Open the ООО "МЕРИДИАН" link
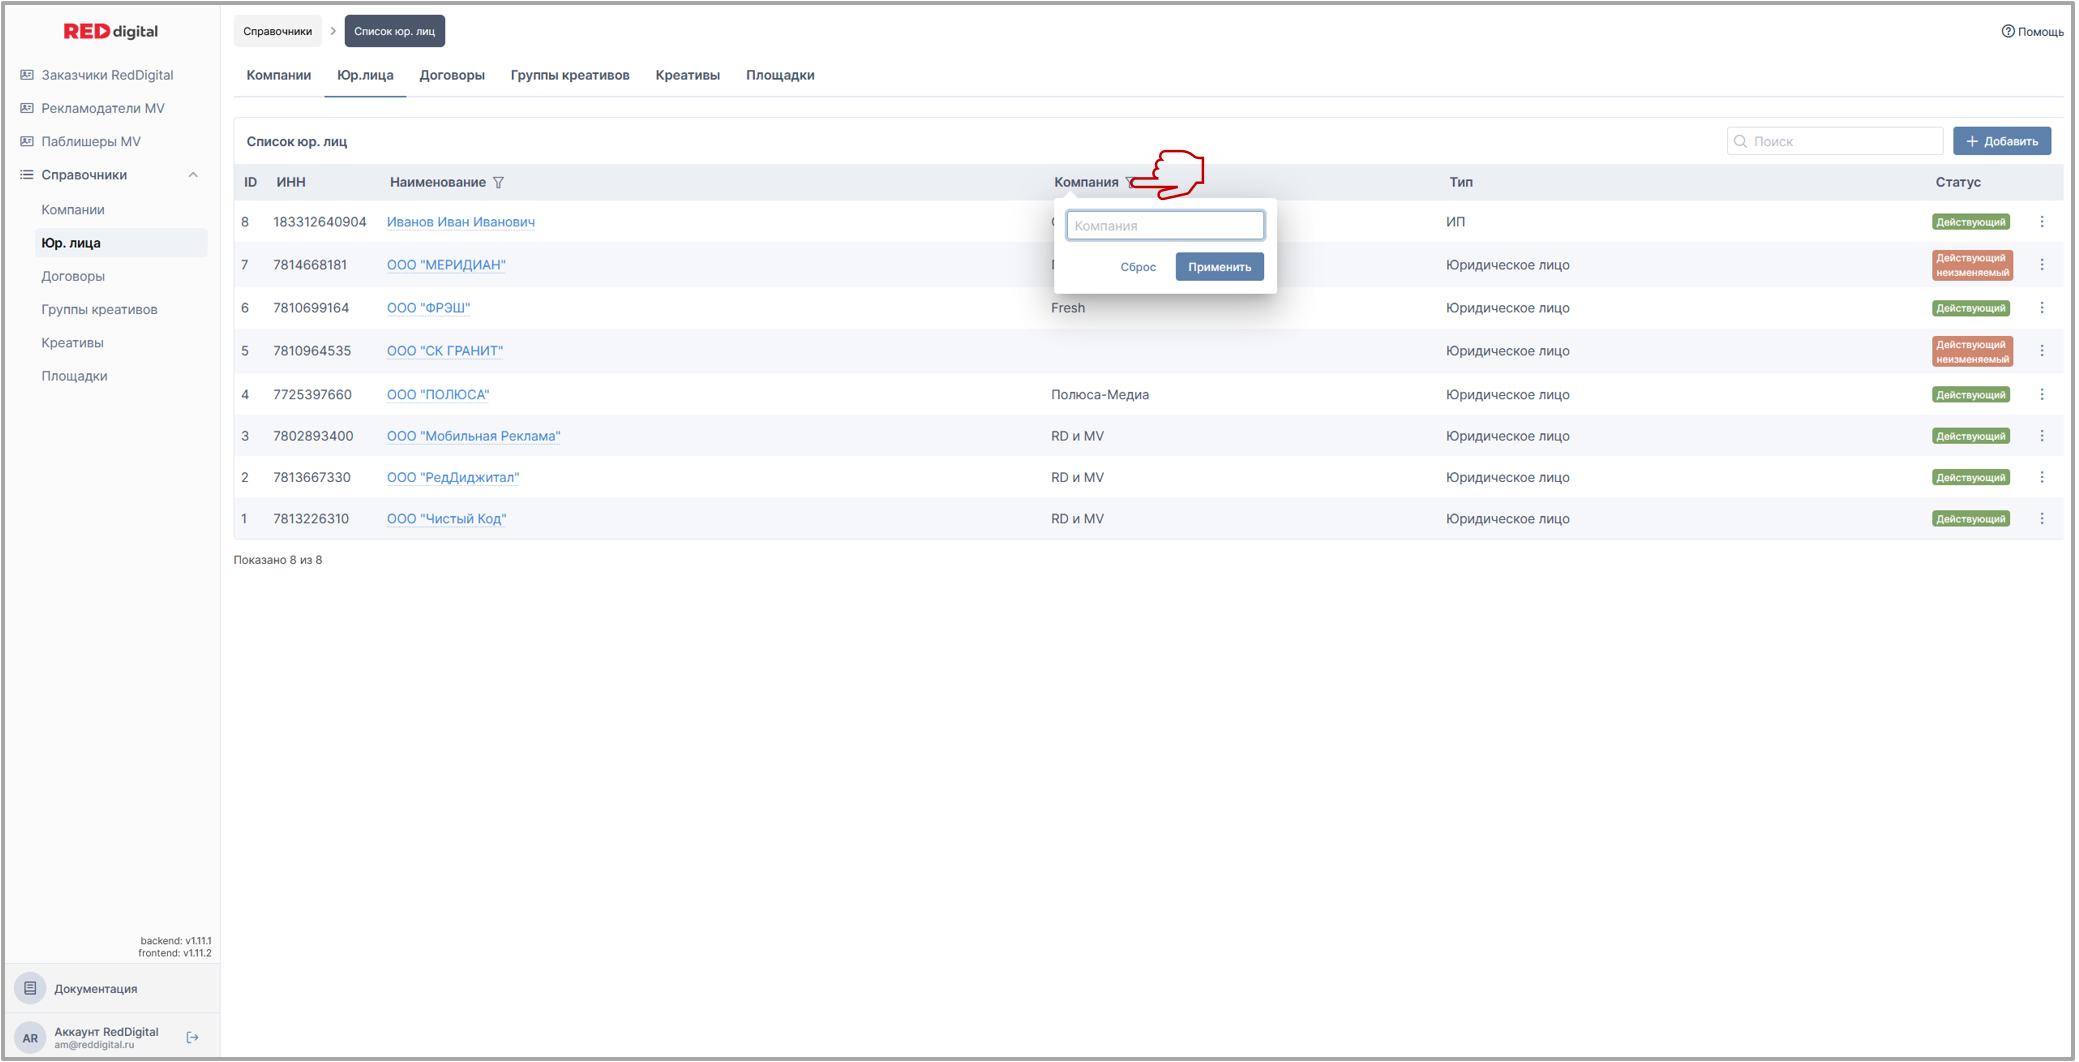This screenshot has width=2079, height=1062. pos(446,265)
